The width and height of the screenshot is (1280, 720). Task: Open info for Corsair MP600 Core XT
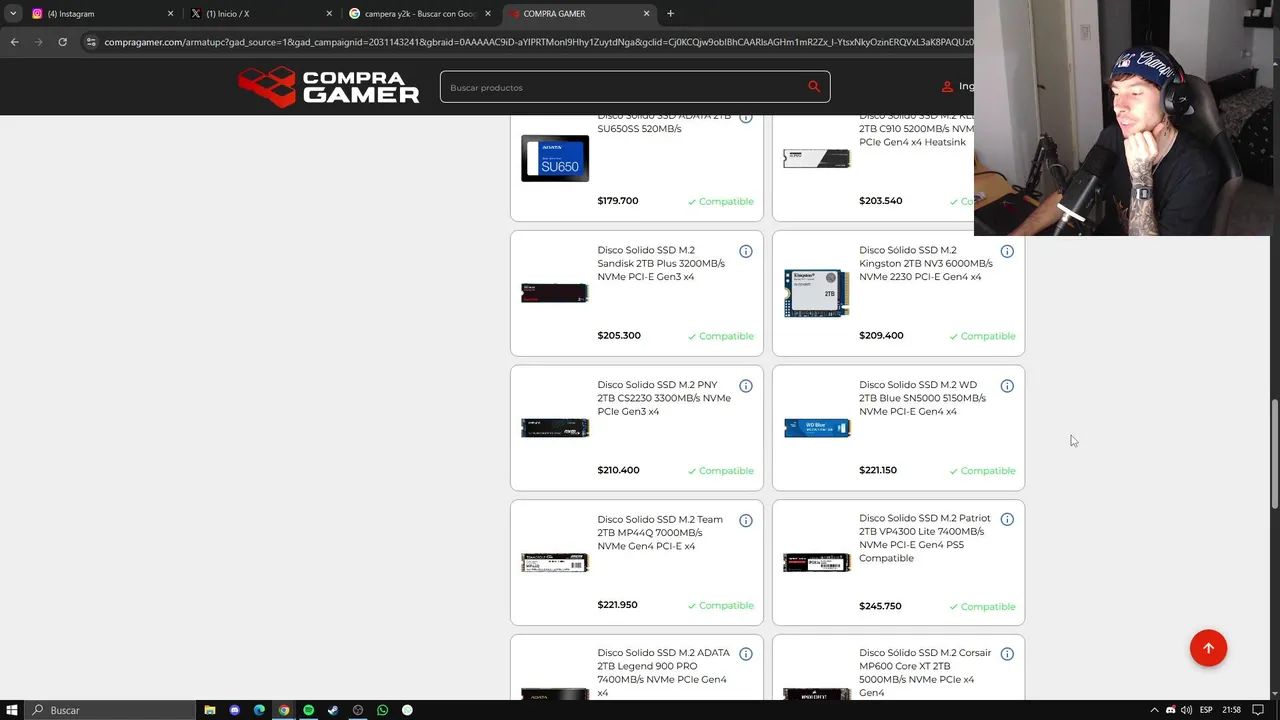click(1007, 654)
